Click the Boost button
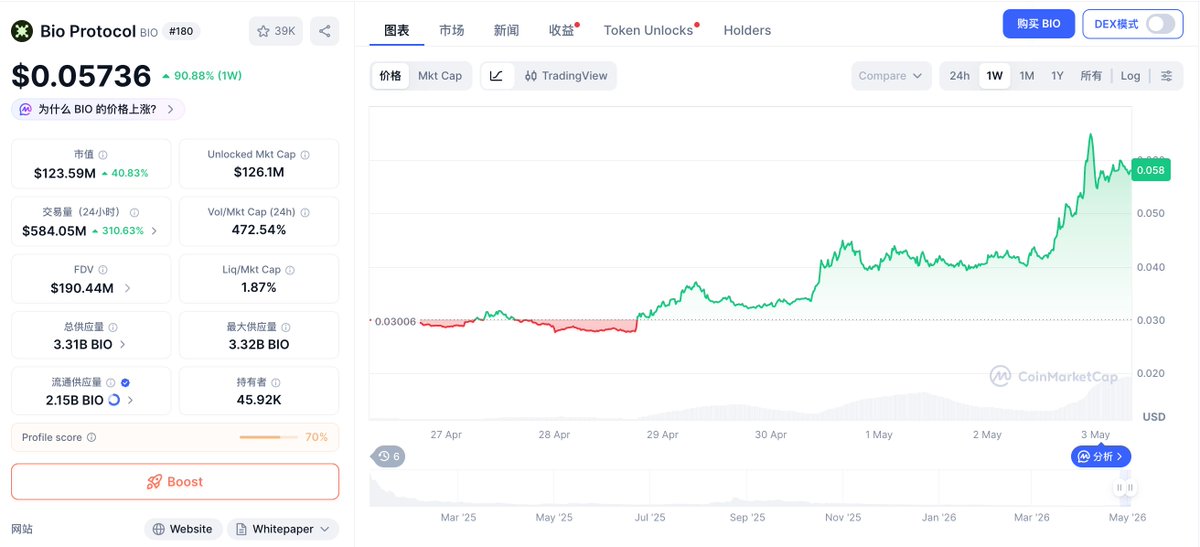The height and width of the screenshot is (547, 1200). tap(175, 482)
